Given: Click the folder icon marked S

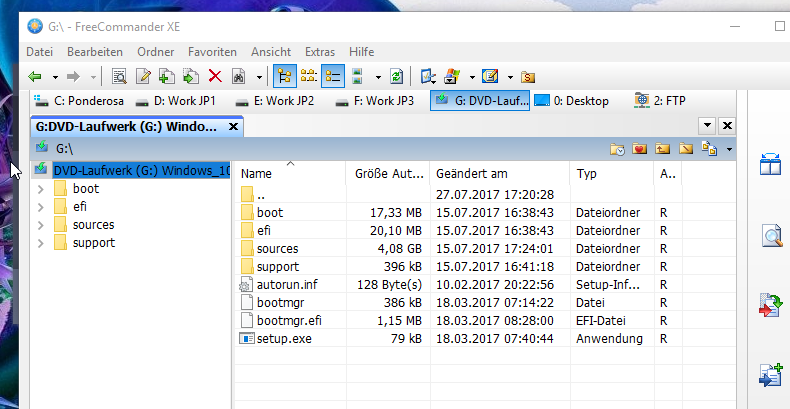Looking at the screenshot, I should click(x=528, y=77).
